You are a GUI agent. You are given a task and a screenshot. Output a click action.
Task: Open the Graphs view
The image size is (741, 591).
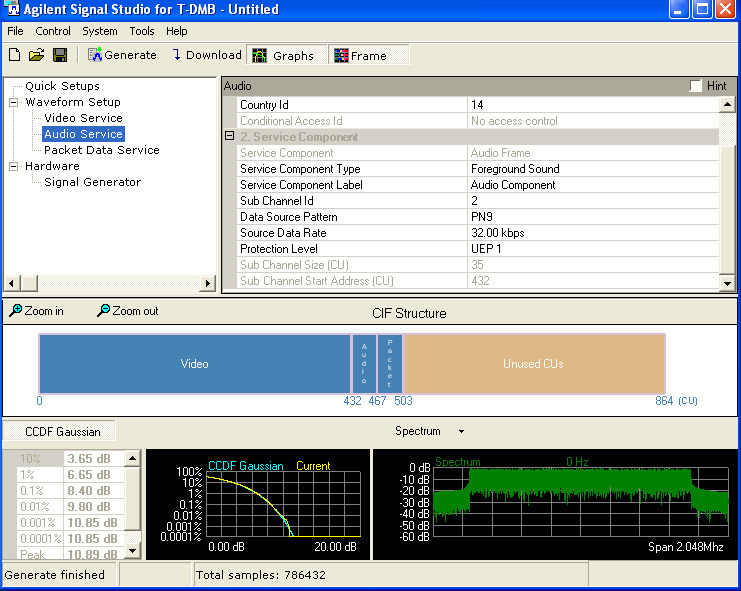287,55
